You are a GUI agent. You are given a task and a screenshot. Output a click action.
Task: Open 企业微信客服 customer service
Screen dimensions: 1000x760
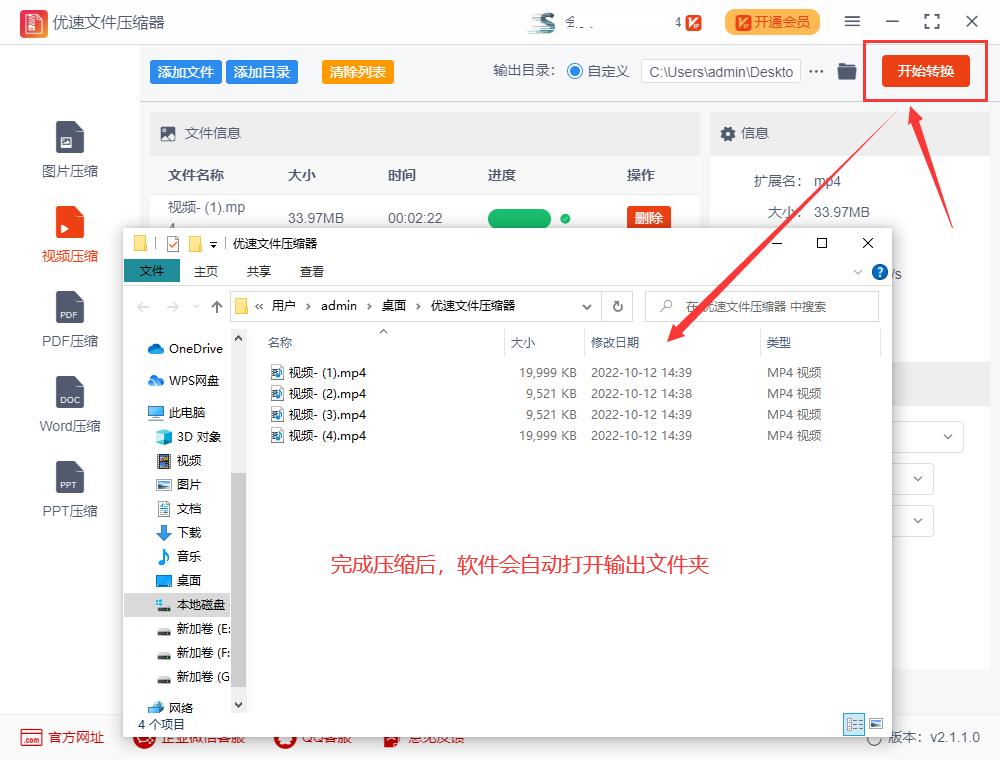pos(193,738)
